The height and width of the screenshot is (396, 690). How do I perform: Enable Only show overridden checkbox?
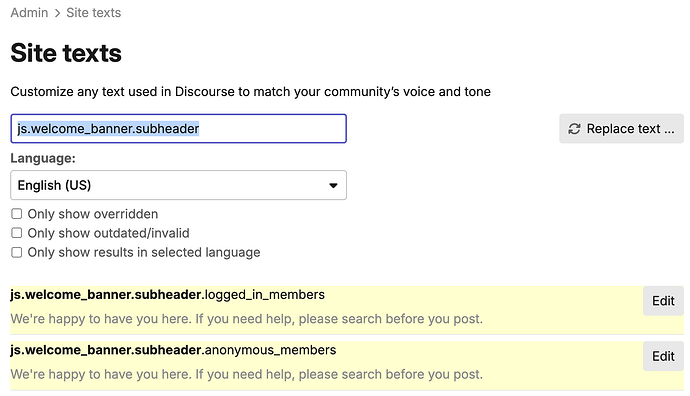click(x=17, y=214)
